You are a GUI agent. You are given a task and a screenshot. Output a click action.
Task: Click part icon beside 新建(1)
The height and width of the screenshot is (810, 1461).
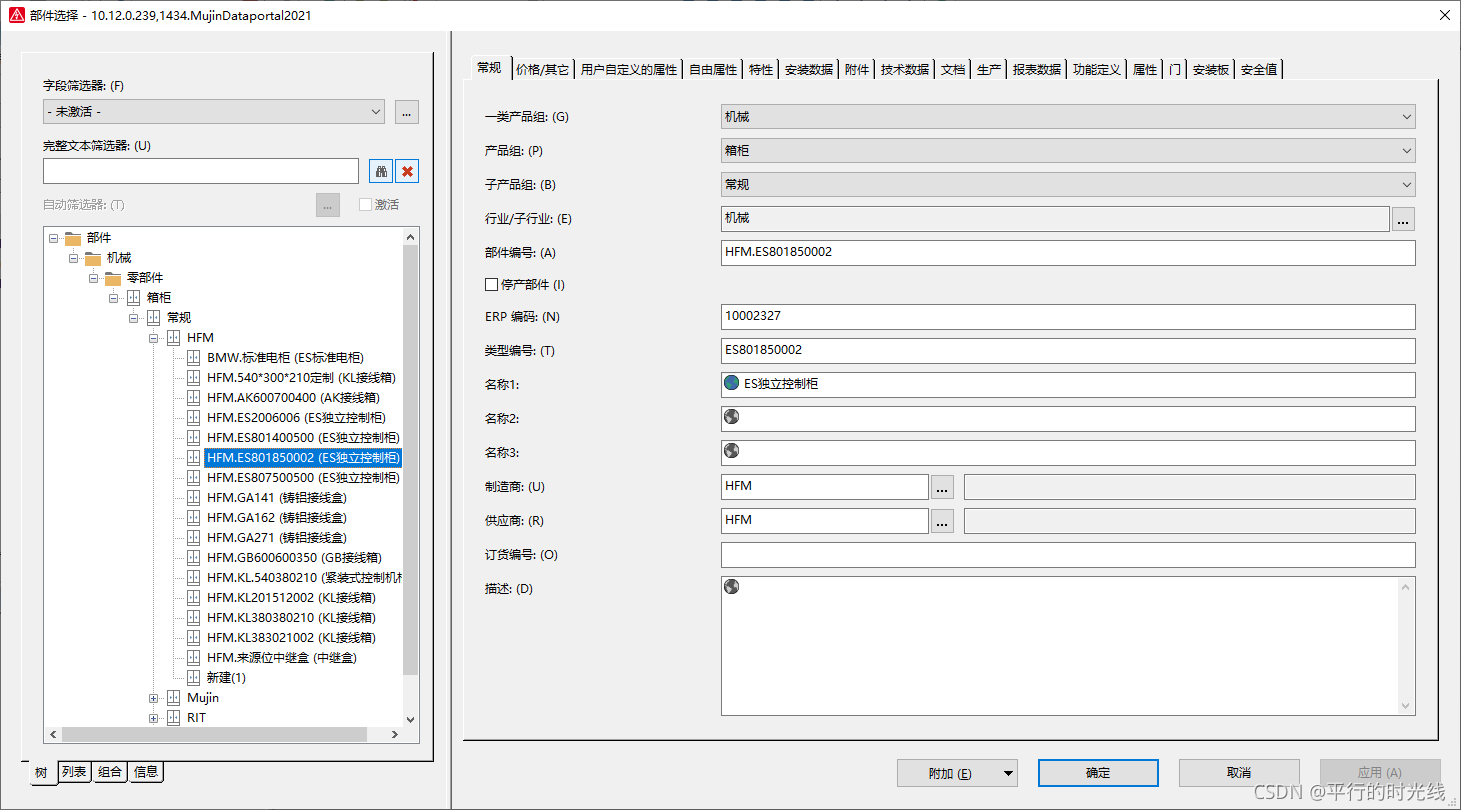pos(193,677)
